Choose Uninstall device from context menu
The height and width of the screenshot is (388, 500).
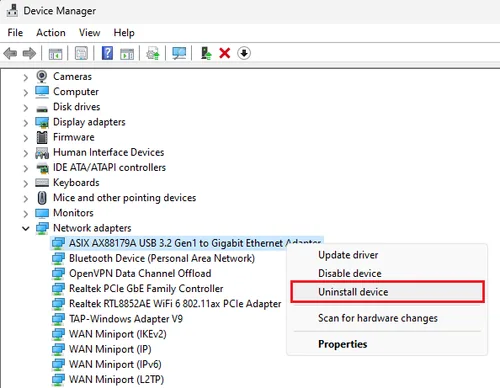(387, 292)
